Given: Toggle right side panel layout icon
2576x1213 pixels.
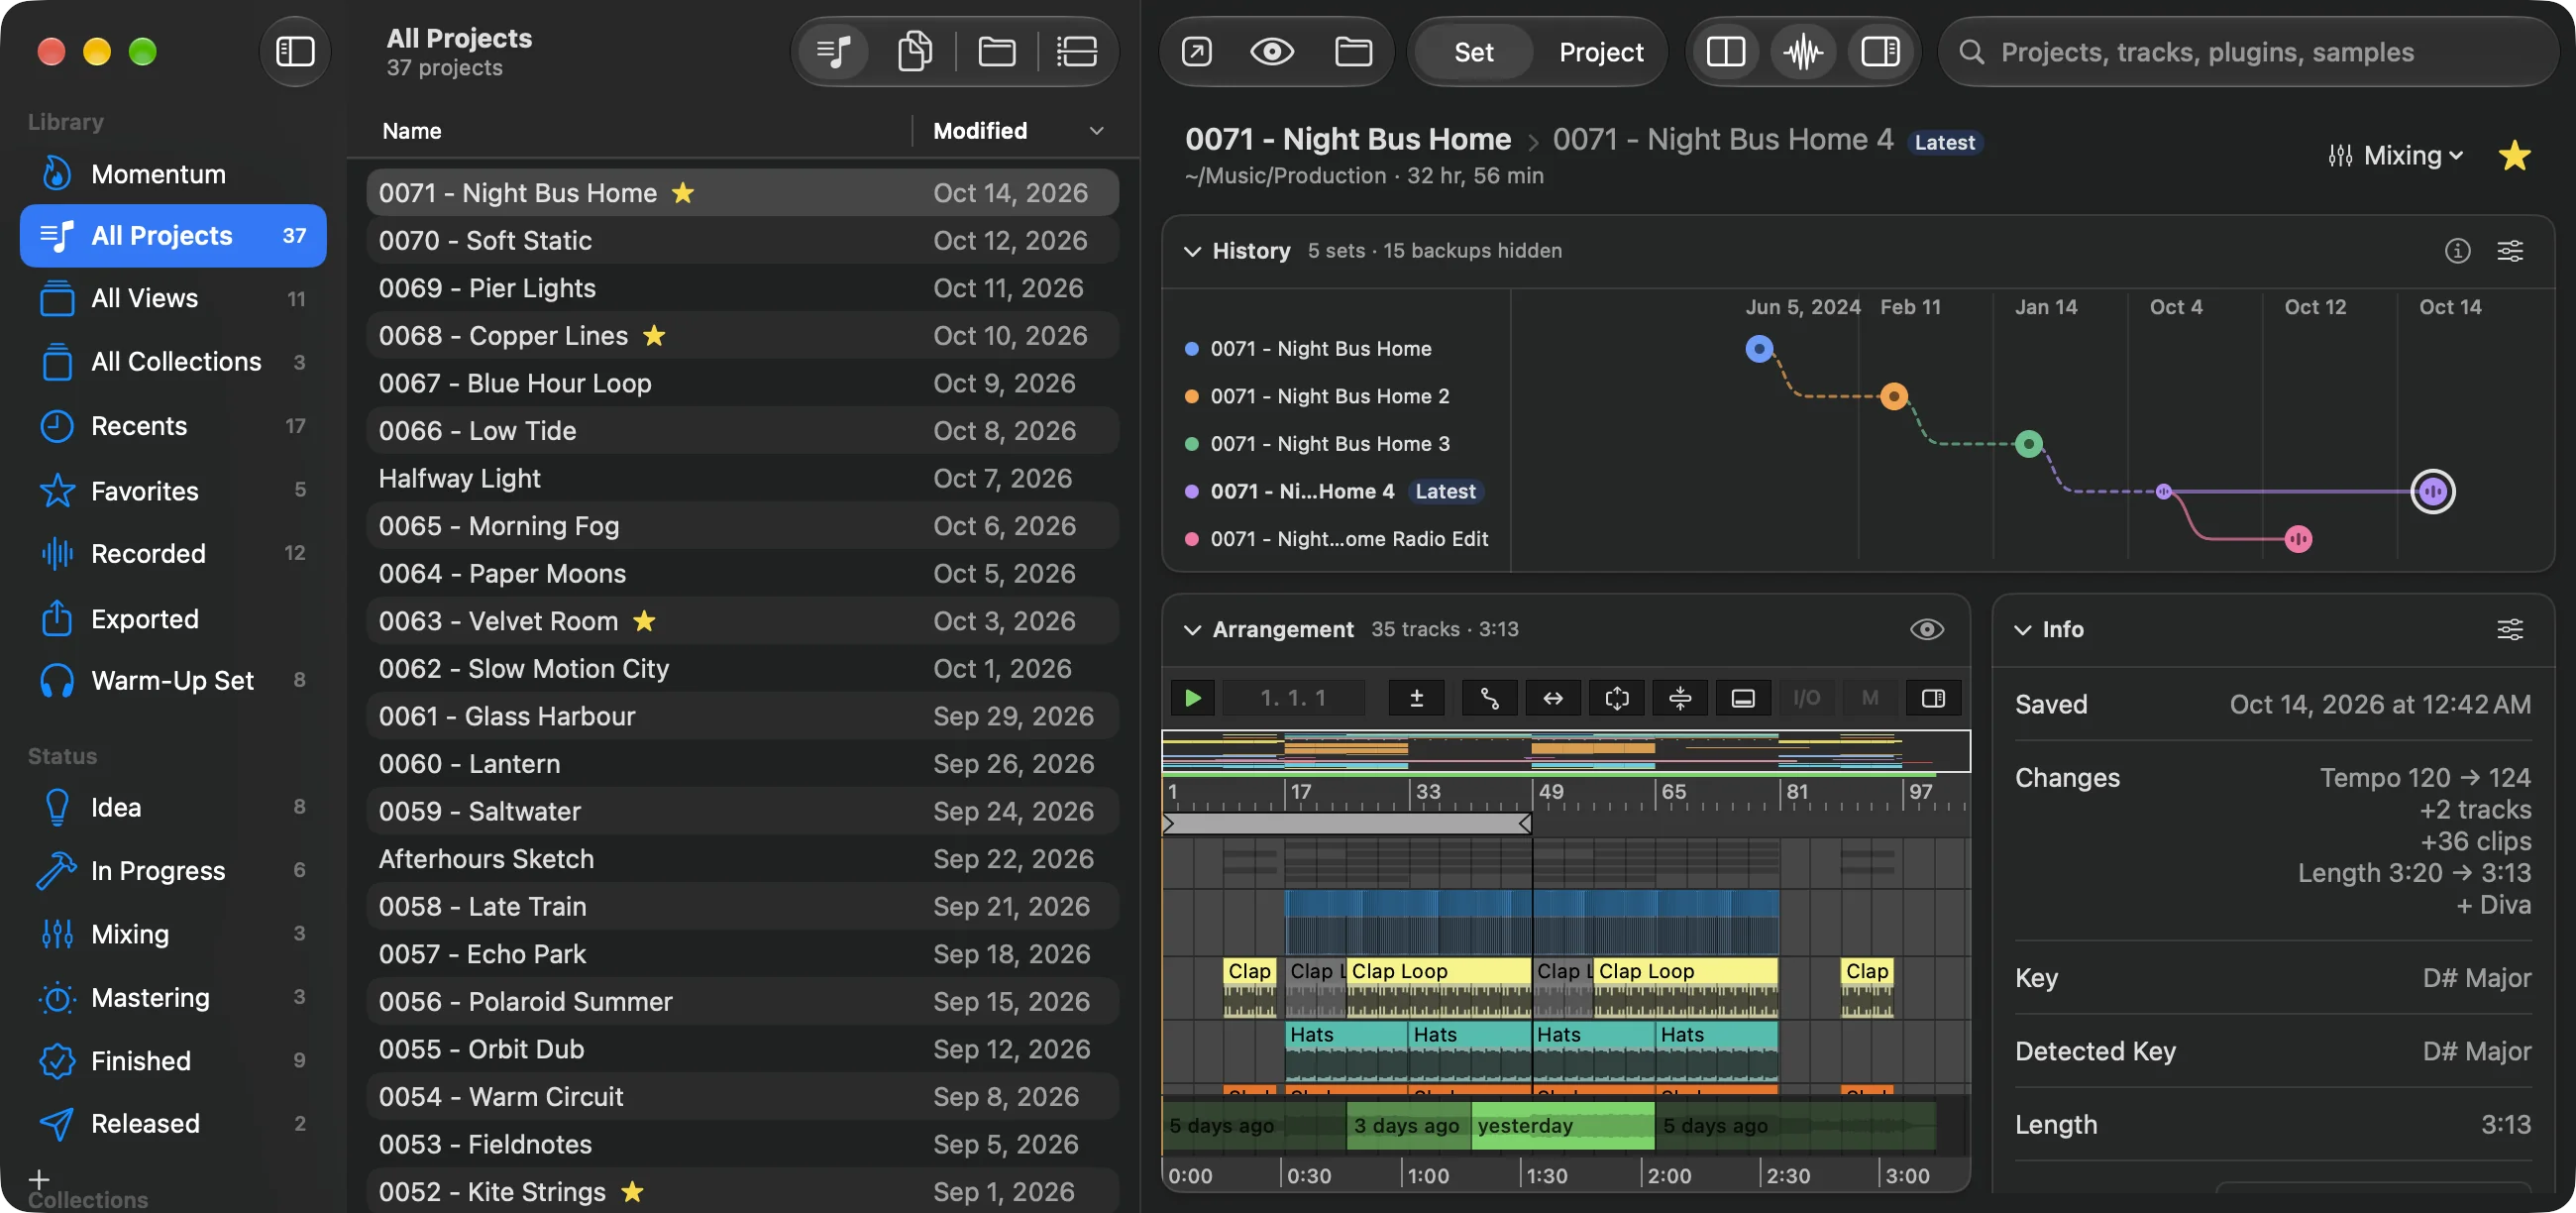Looking at the screenshot, I should 1880,51.
